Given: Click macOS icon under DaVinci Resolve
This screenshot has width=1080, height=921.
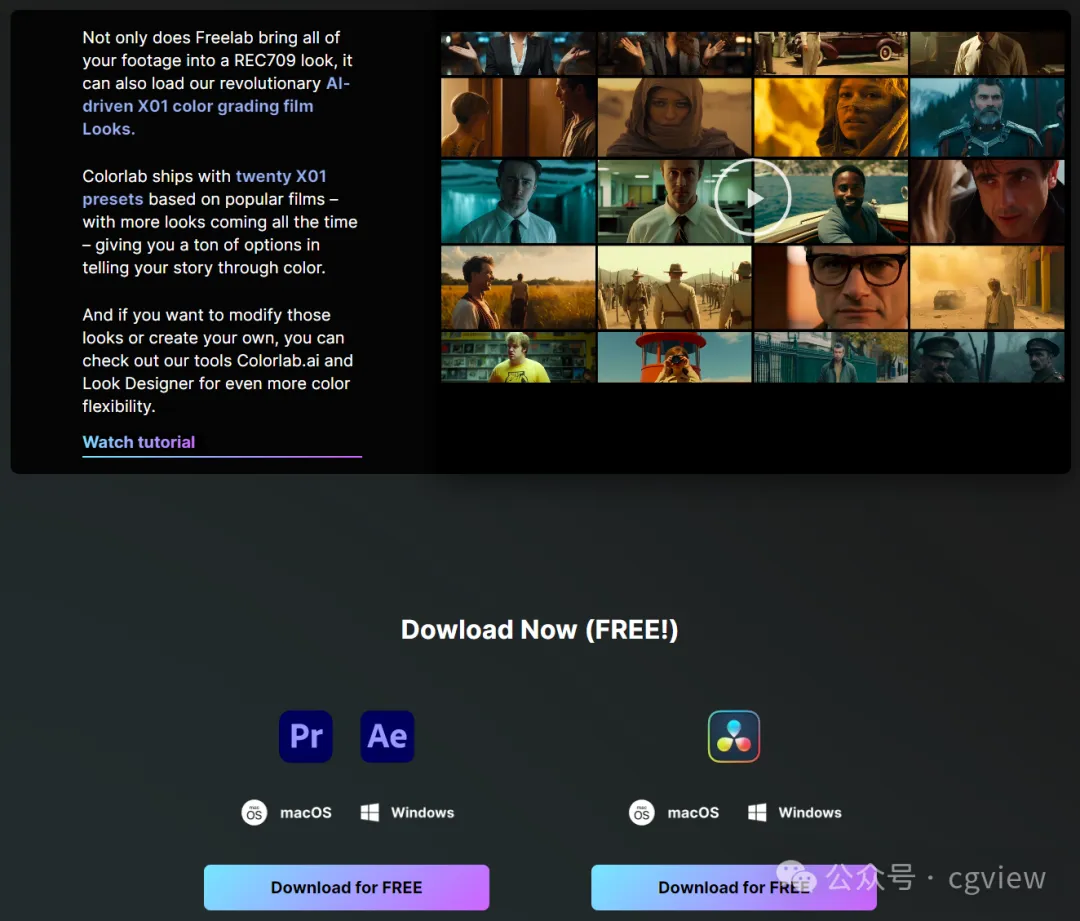Looking at the screenshot, I should [641, 812].
